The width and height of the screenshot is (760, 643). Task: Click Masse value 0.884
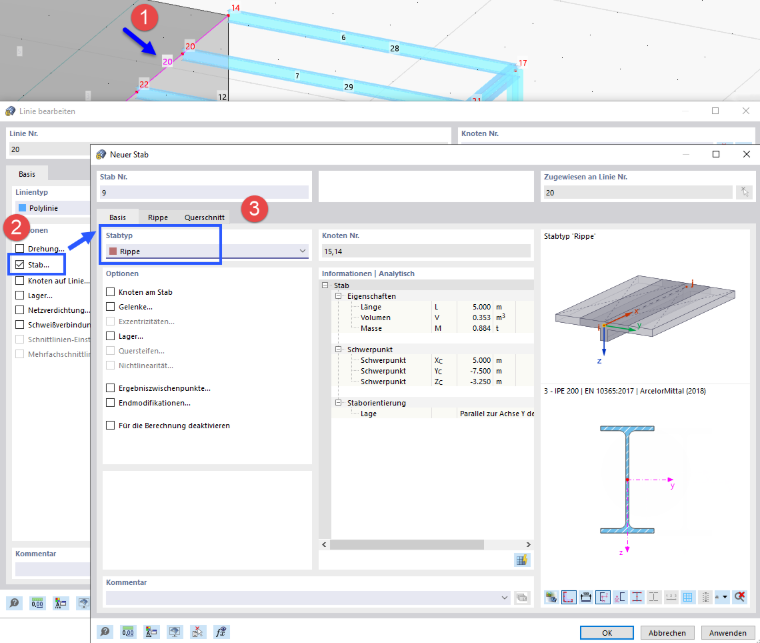pos(481,328)
